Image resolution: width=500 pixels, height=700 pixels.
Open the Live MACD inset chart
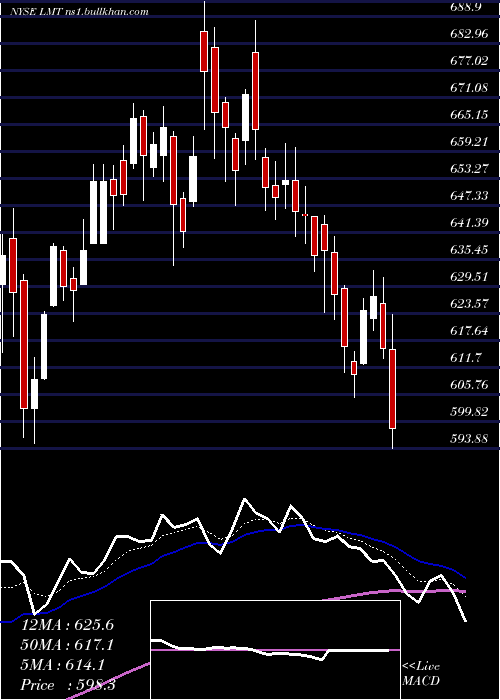275,650
